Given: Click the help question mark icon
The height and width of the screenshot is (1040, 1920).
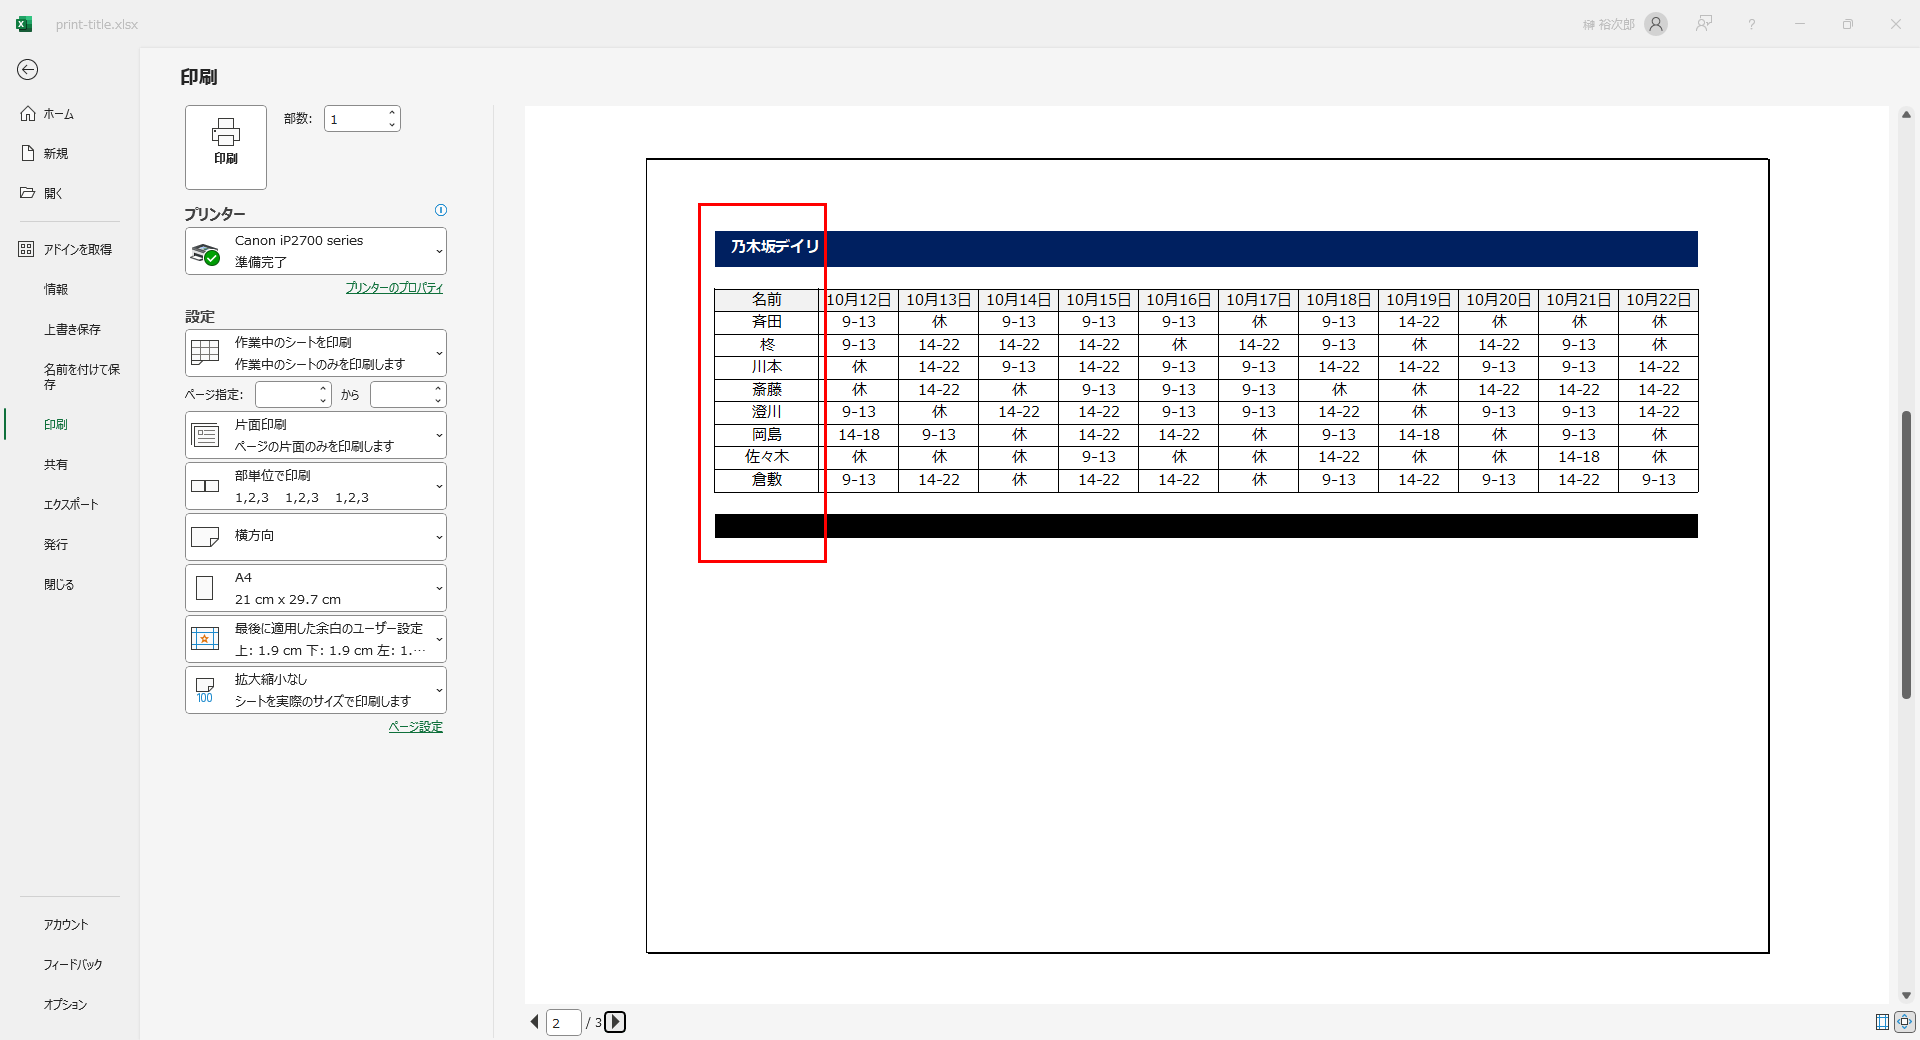Looking at the screenshot, I should [x=1752, y=24].
